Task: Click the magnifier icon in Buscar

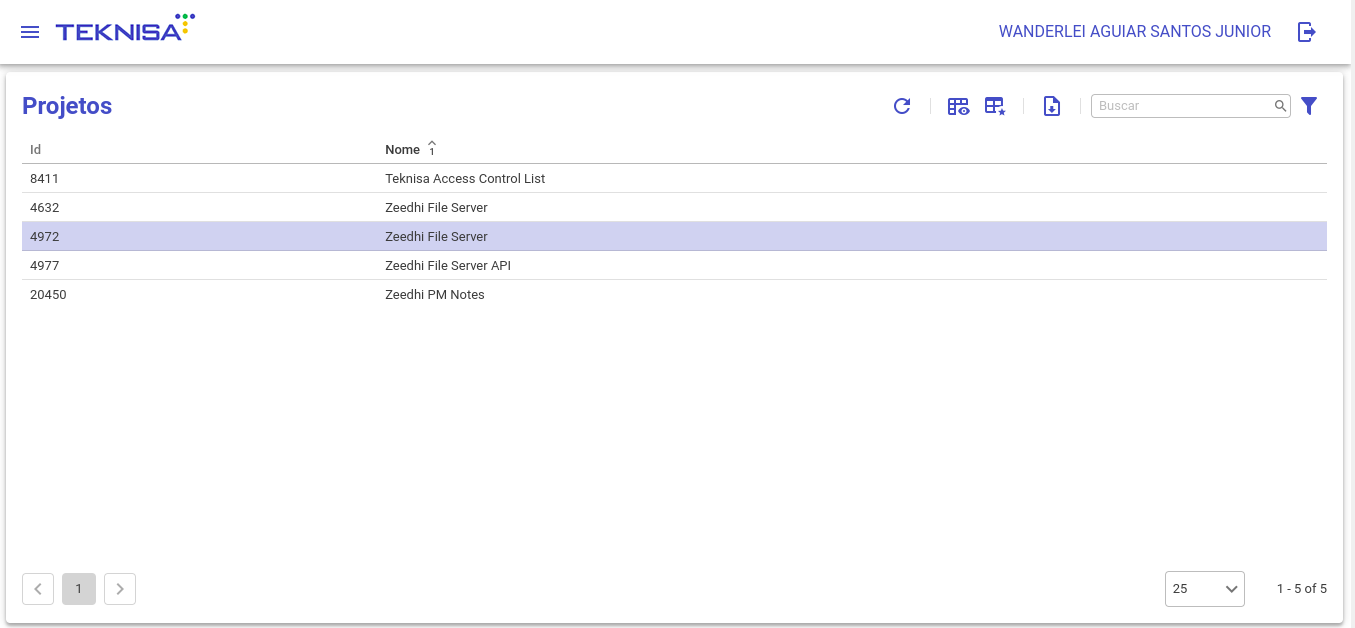Action: click(x=1280, y=106)
